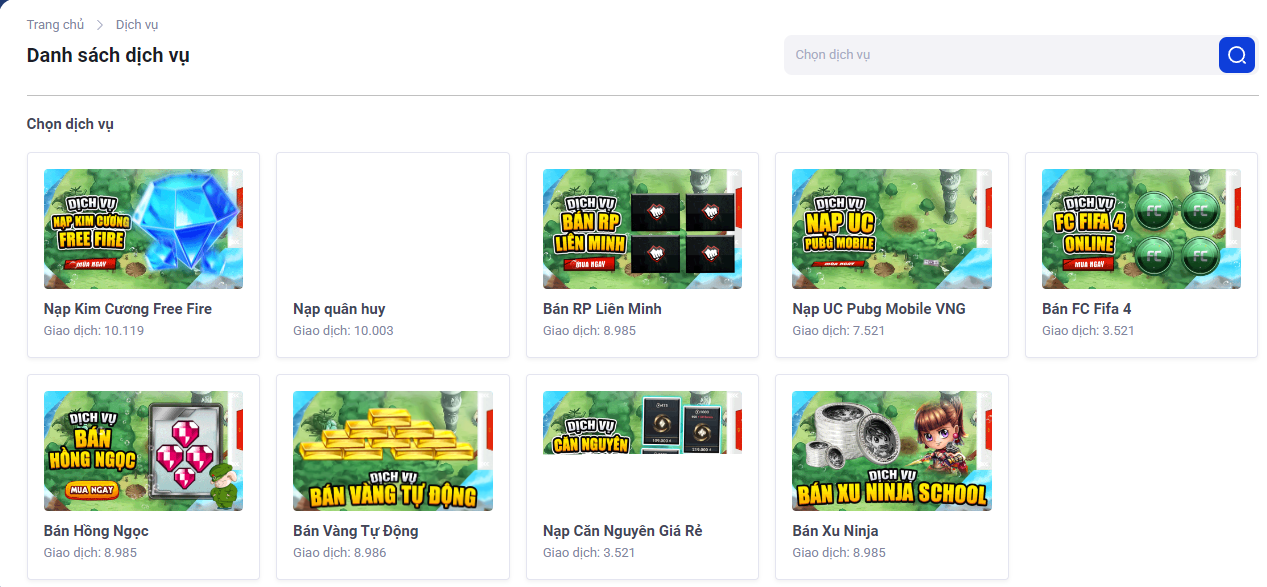Image resolution: width=1267 pixels, height=587 pixels.
Task: Open the Bán RP Liên Minh banner
Action: coord(642,229)
